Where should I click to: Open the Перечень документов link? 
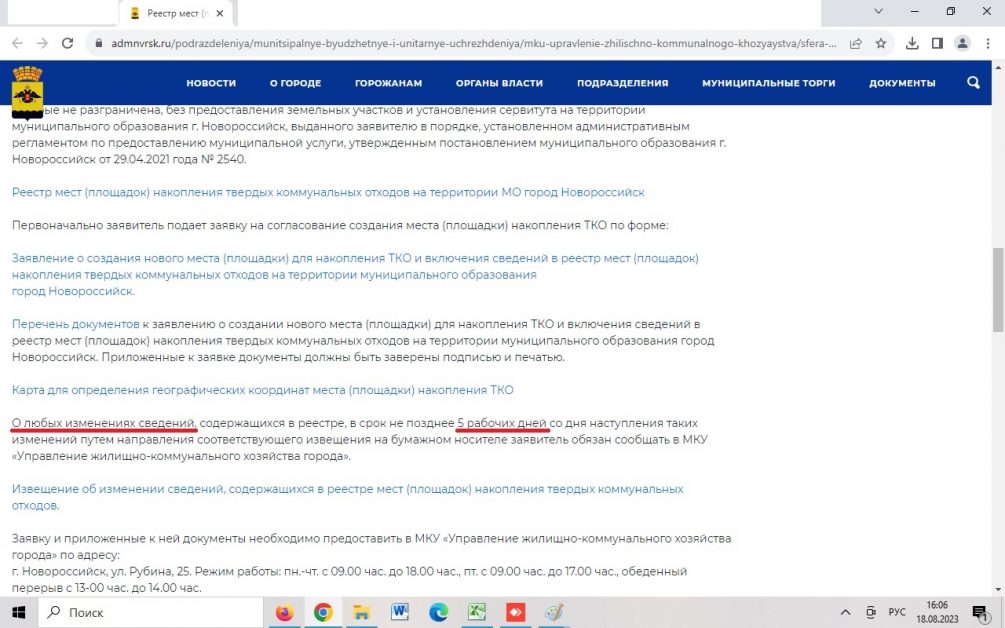point(76,325)
